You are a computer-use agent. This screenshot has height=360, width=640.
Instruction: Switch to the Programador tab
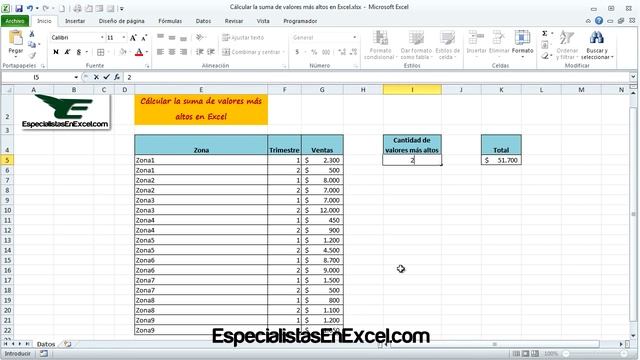point(300,21)
